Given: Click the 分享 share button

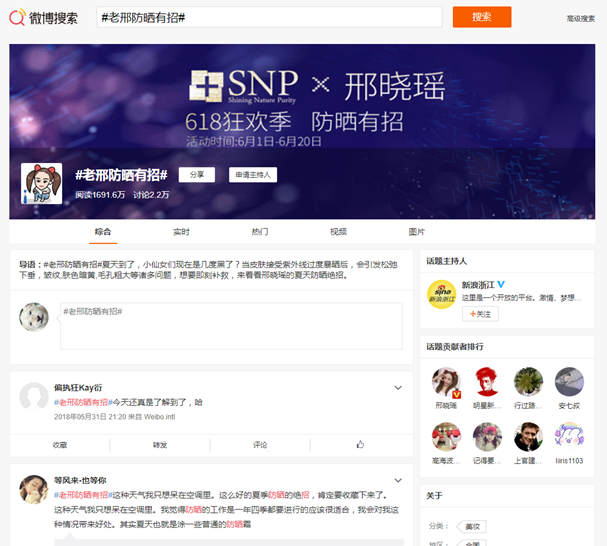Looking at the screenshot, I should coord(197,175).
